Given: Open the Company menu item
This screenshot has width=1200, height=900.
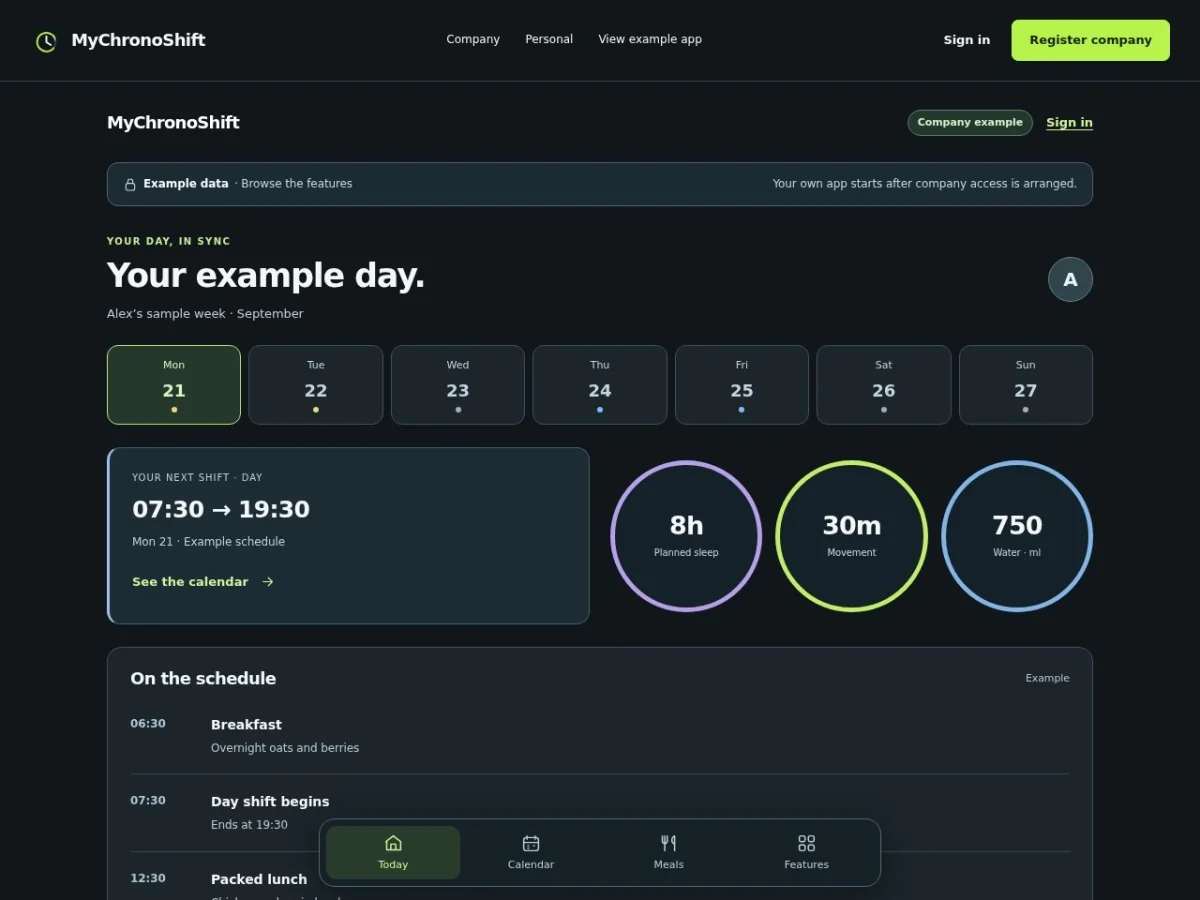Looking at the screenshot, I should (x=473, y=40).
